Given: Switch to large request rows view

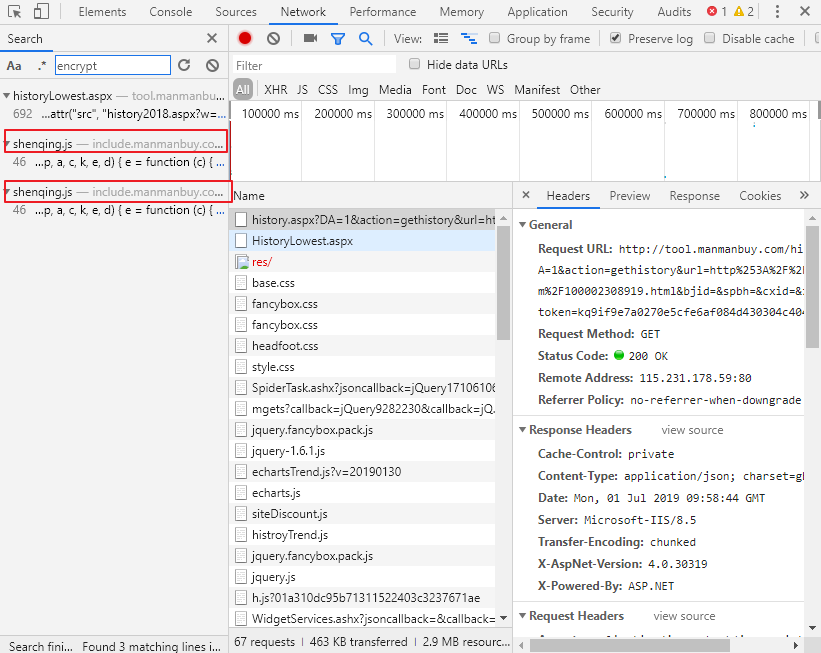Looking at the screenshot, I should click(x=441, y=38).
